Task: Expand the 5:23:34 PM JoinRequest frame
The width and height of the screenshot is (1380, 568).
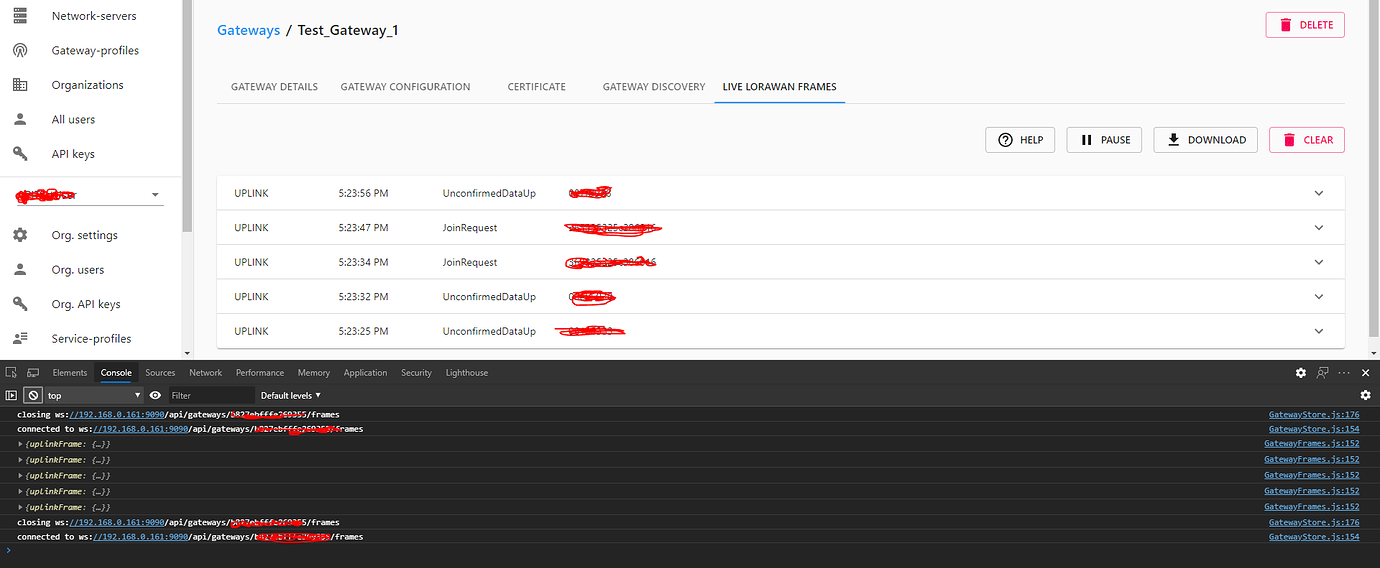Action: tap(1319, 262)
